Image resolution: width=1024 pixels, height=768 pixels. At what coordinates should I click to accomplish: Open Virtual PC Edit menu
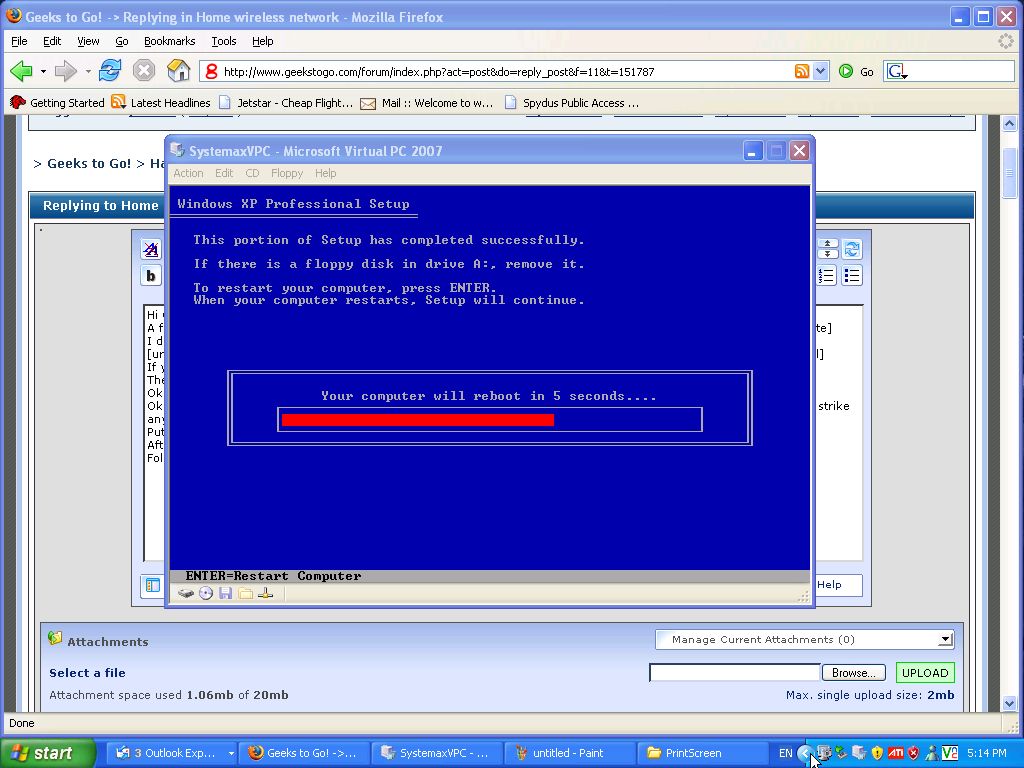(224, 173)
